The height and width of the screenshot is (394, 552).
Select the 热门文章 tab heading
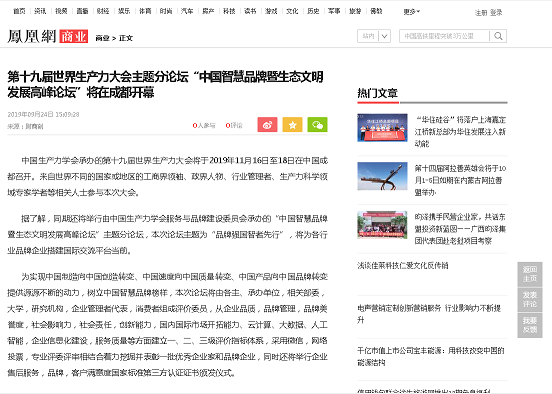[x=377, y=93]
